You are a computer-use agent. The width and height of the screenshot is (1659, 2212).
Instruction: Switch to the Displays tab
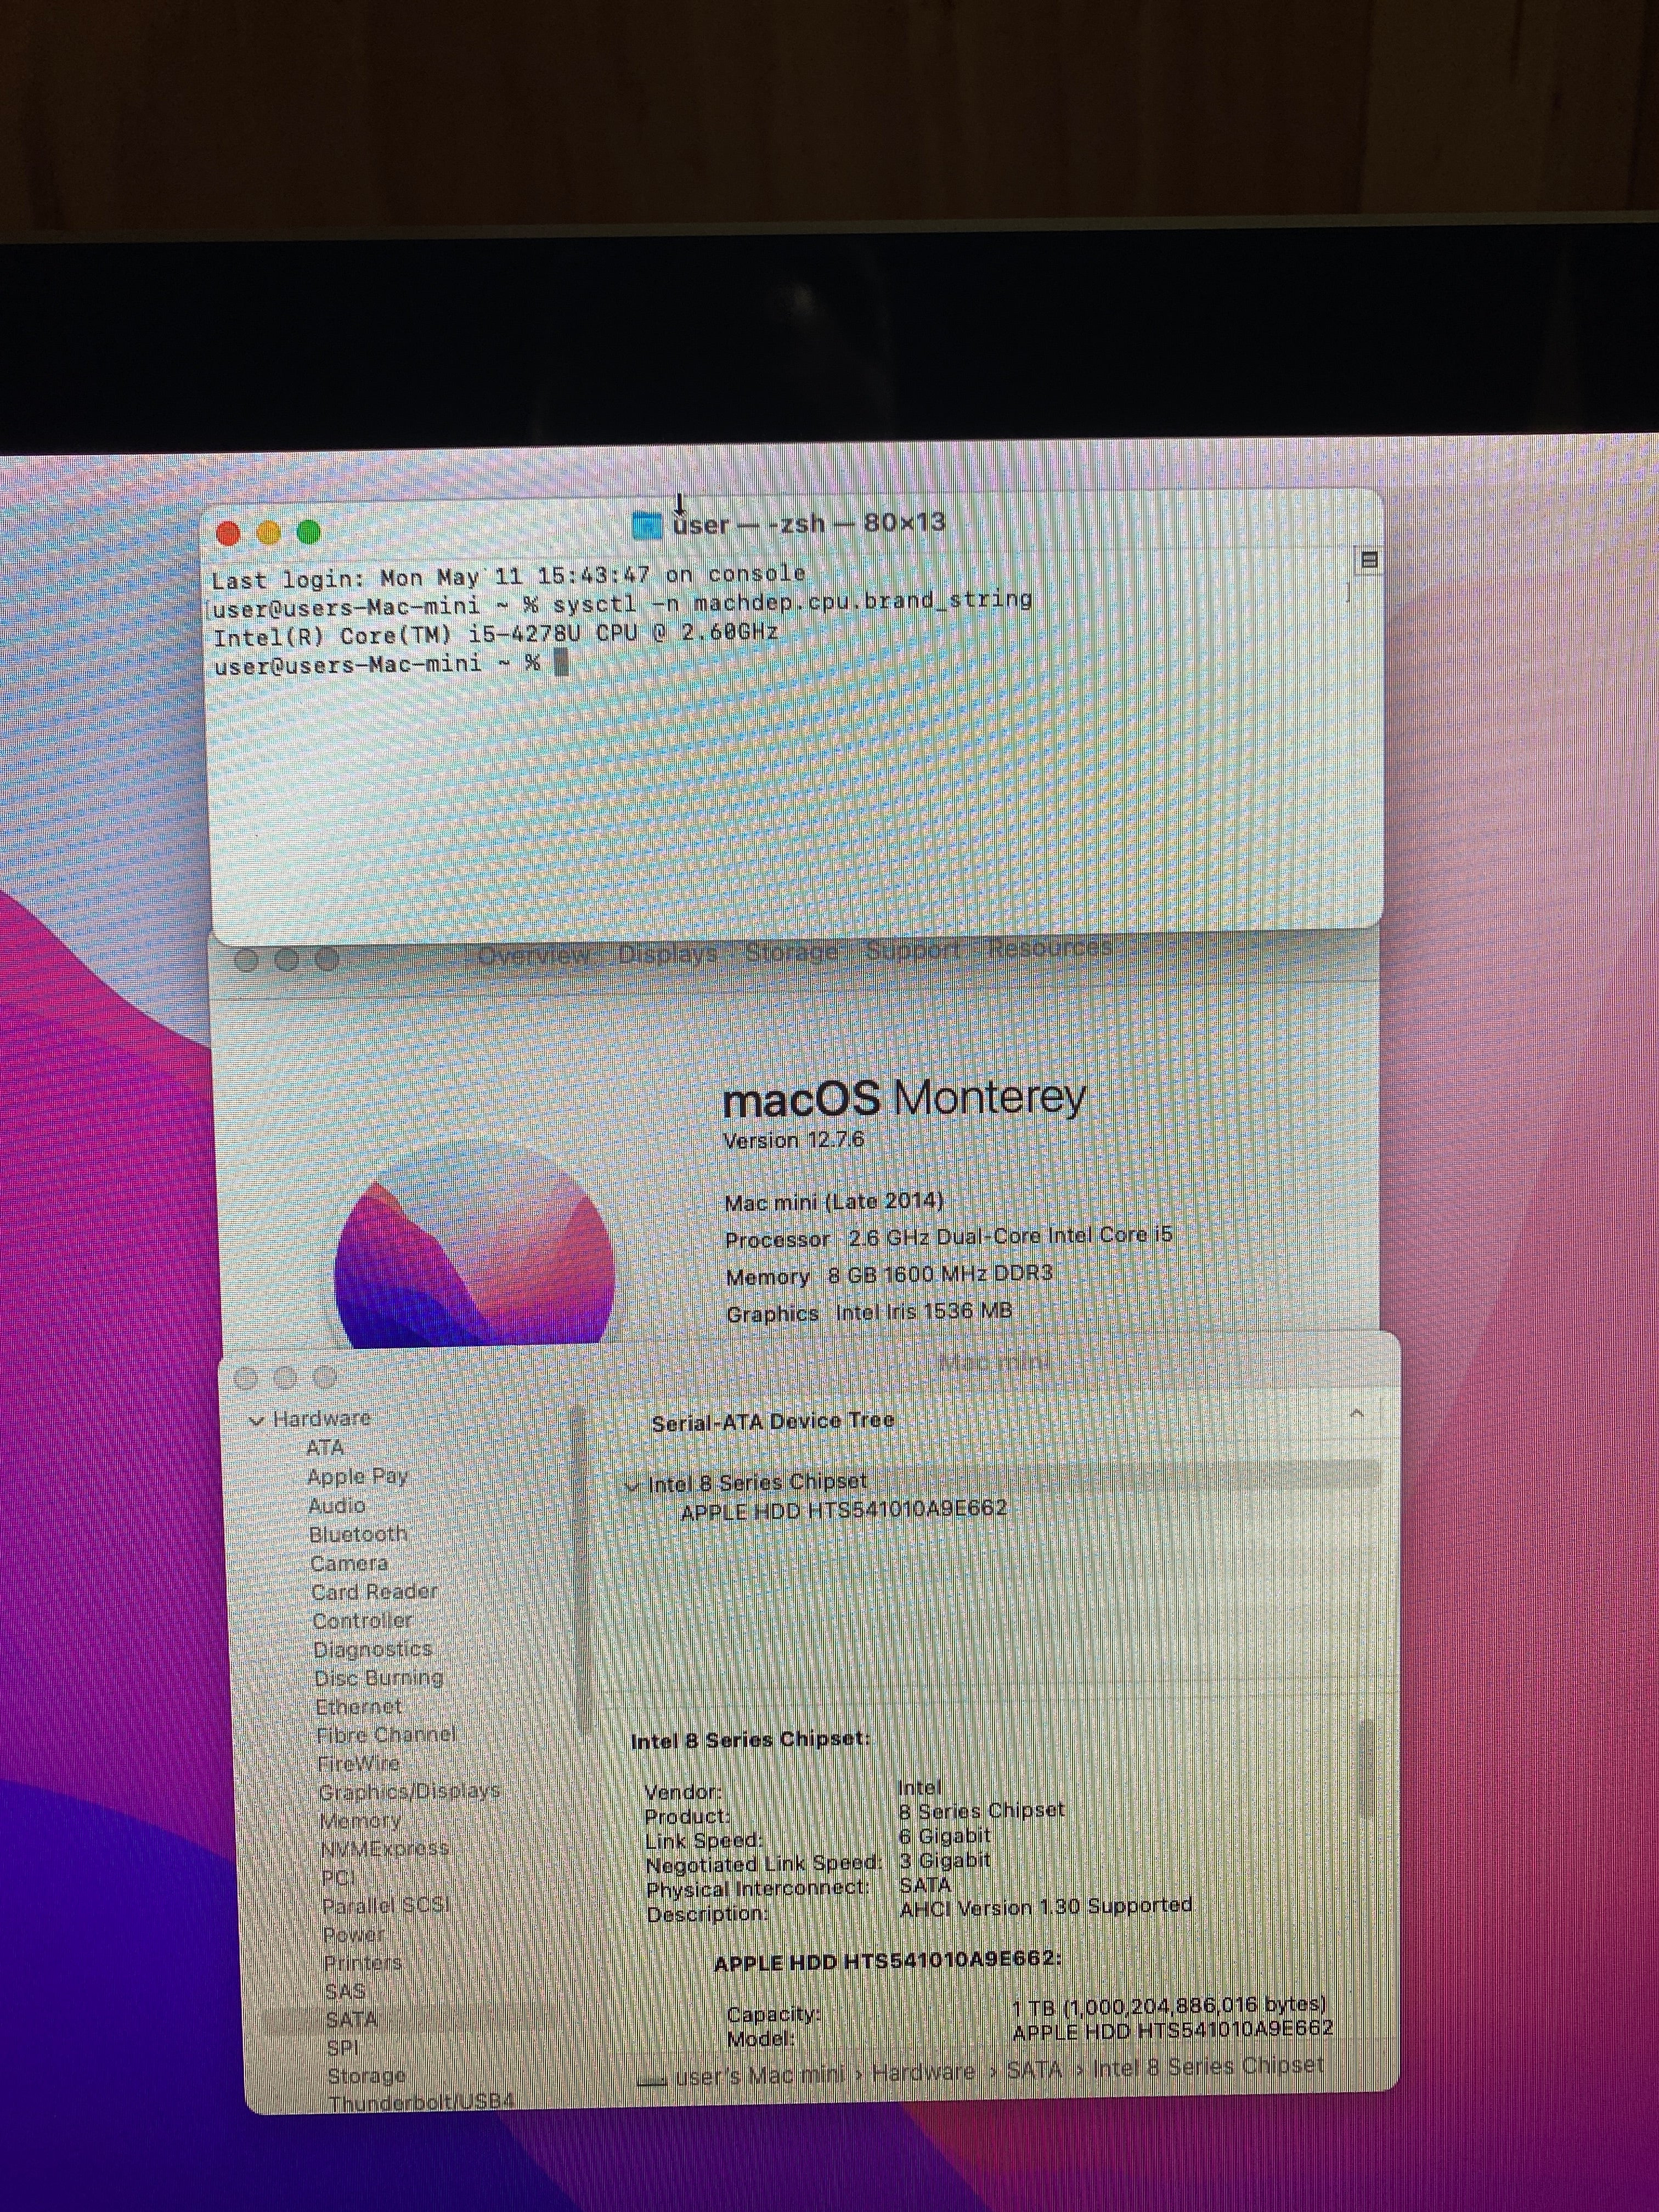(668, 954)
